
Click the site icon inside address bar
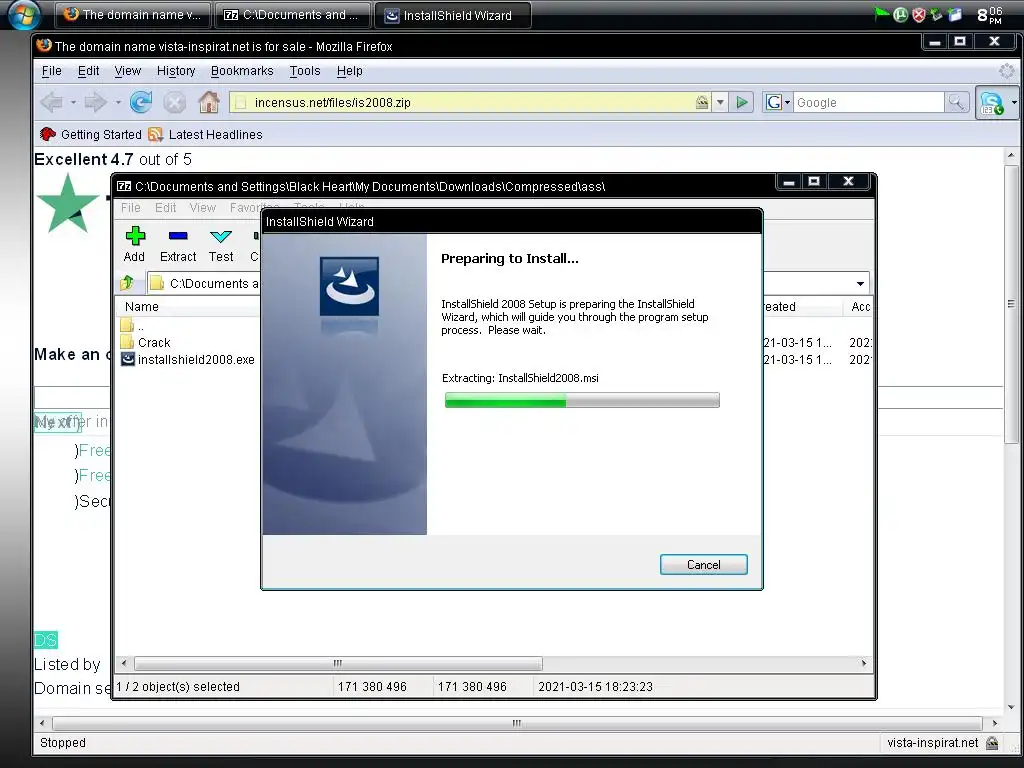point(240,103)
